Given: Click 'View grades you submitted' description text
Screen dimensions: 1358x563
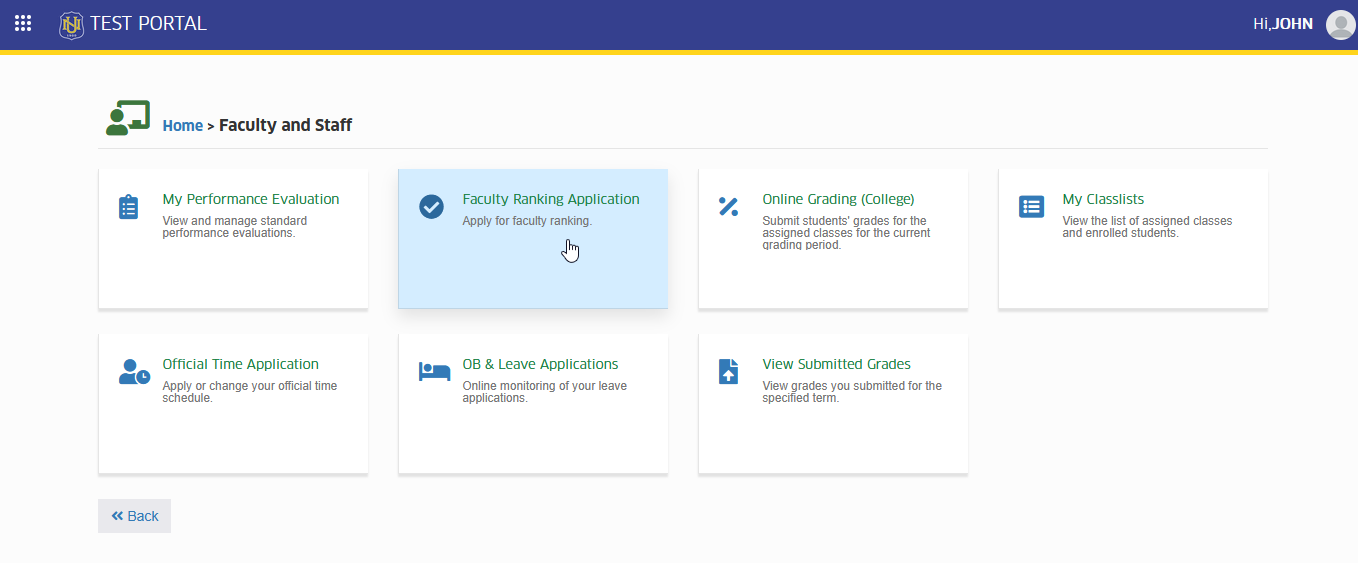Looking at the screenshot, I should pos(852,392).
